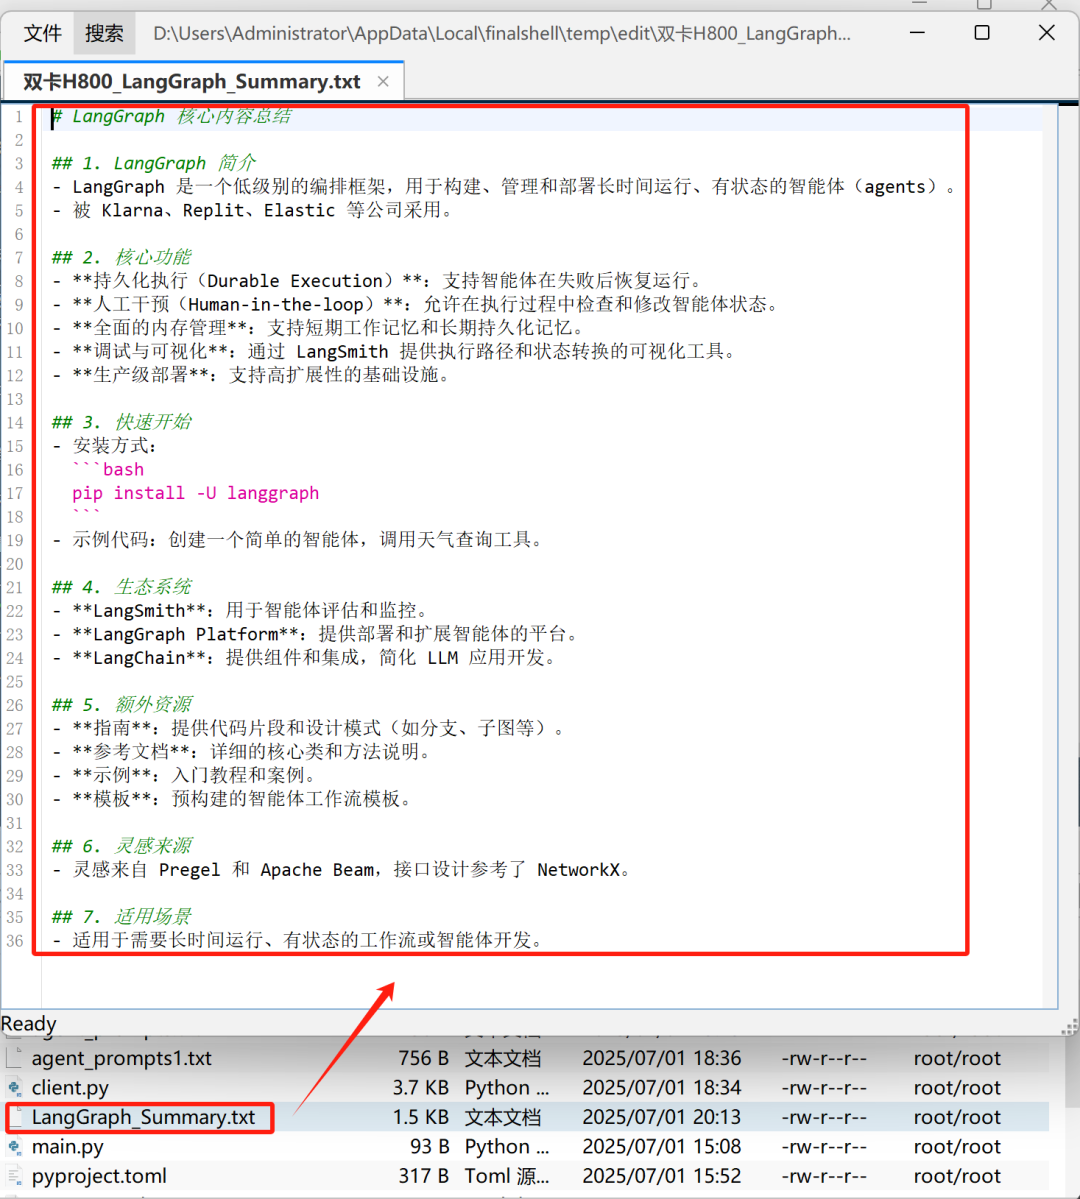The width and height of the screenshot is (1080, 1199).
Task: Click the client.py Python file icon
Action: pyautogui.click(x=15, y=1087)
